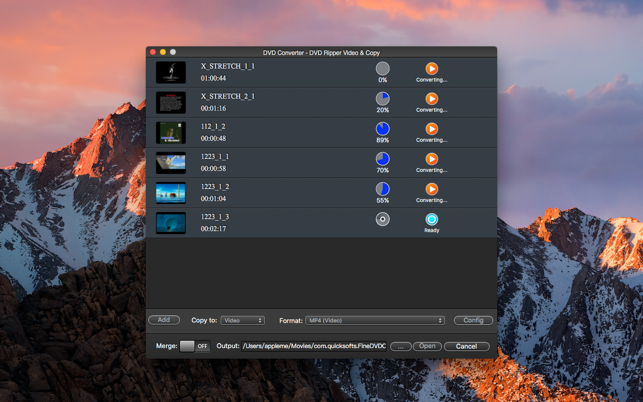Select the 1223_1_2 video thumbnail

pyautogui.click(x=171, y=193)
